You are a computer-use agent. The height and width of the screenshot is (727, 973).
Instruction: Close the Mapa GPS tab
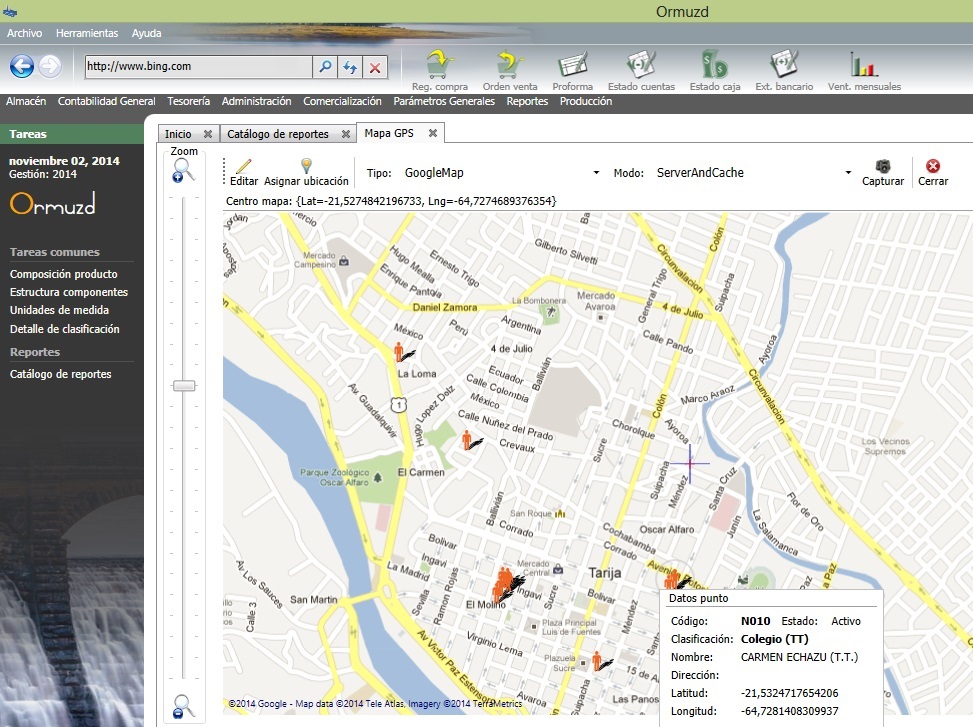(433, 133)
